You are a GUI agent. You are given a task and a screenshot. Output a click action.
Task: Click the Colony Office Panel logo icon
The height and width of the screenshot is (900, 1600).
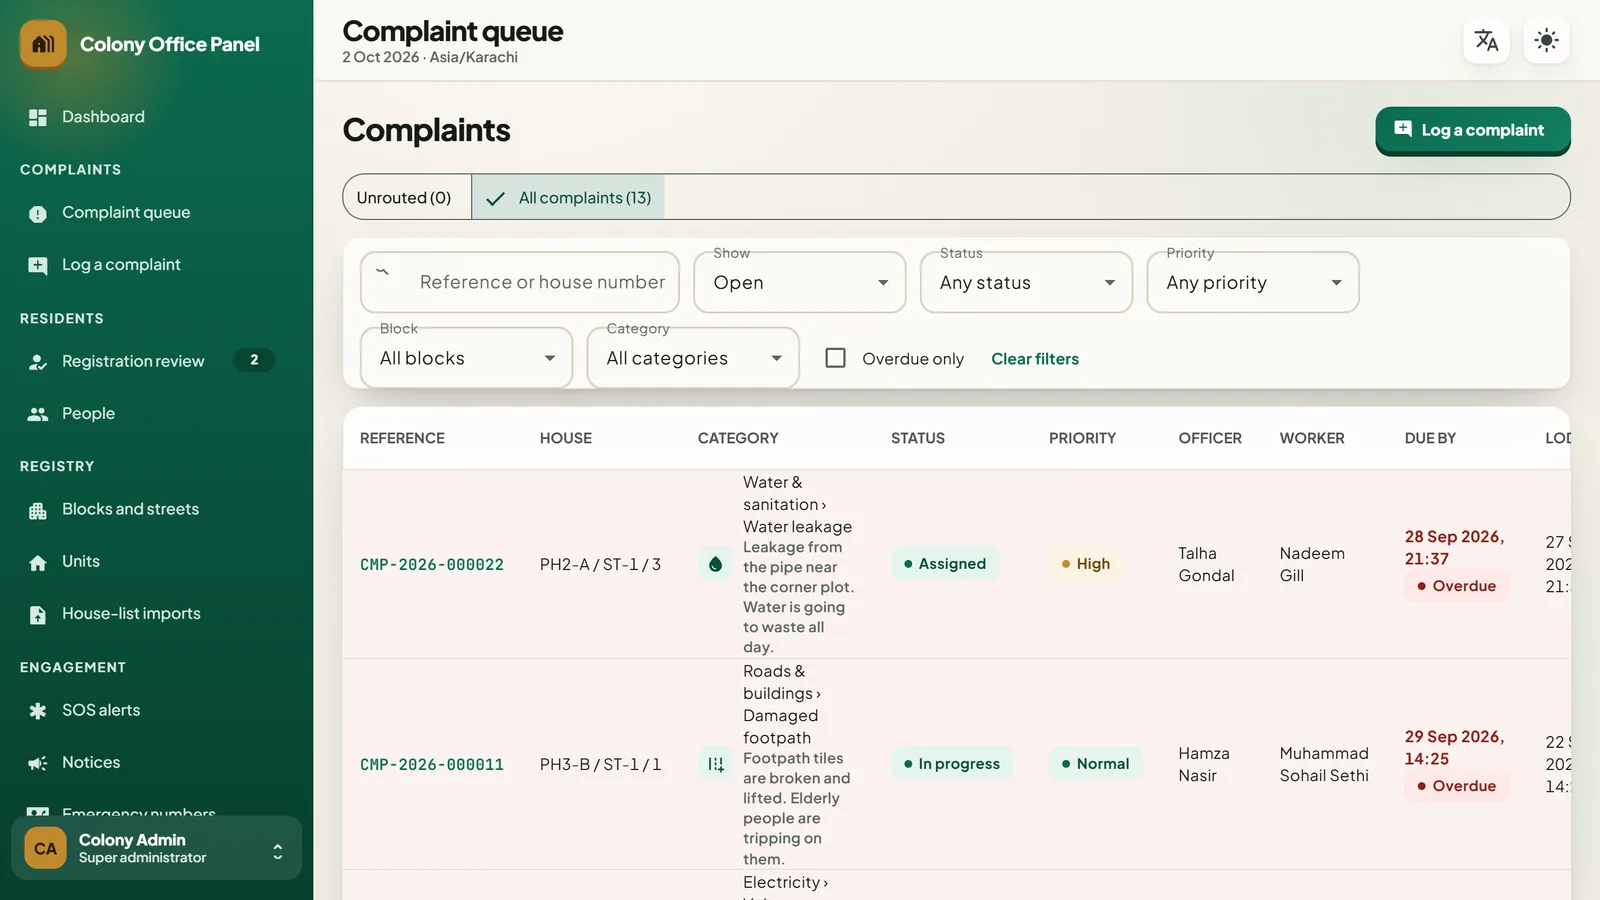tap(43, 44)
